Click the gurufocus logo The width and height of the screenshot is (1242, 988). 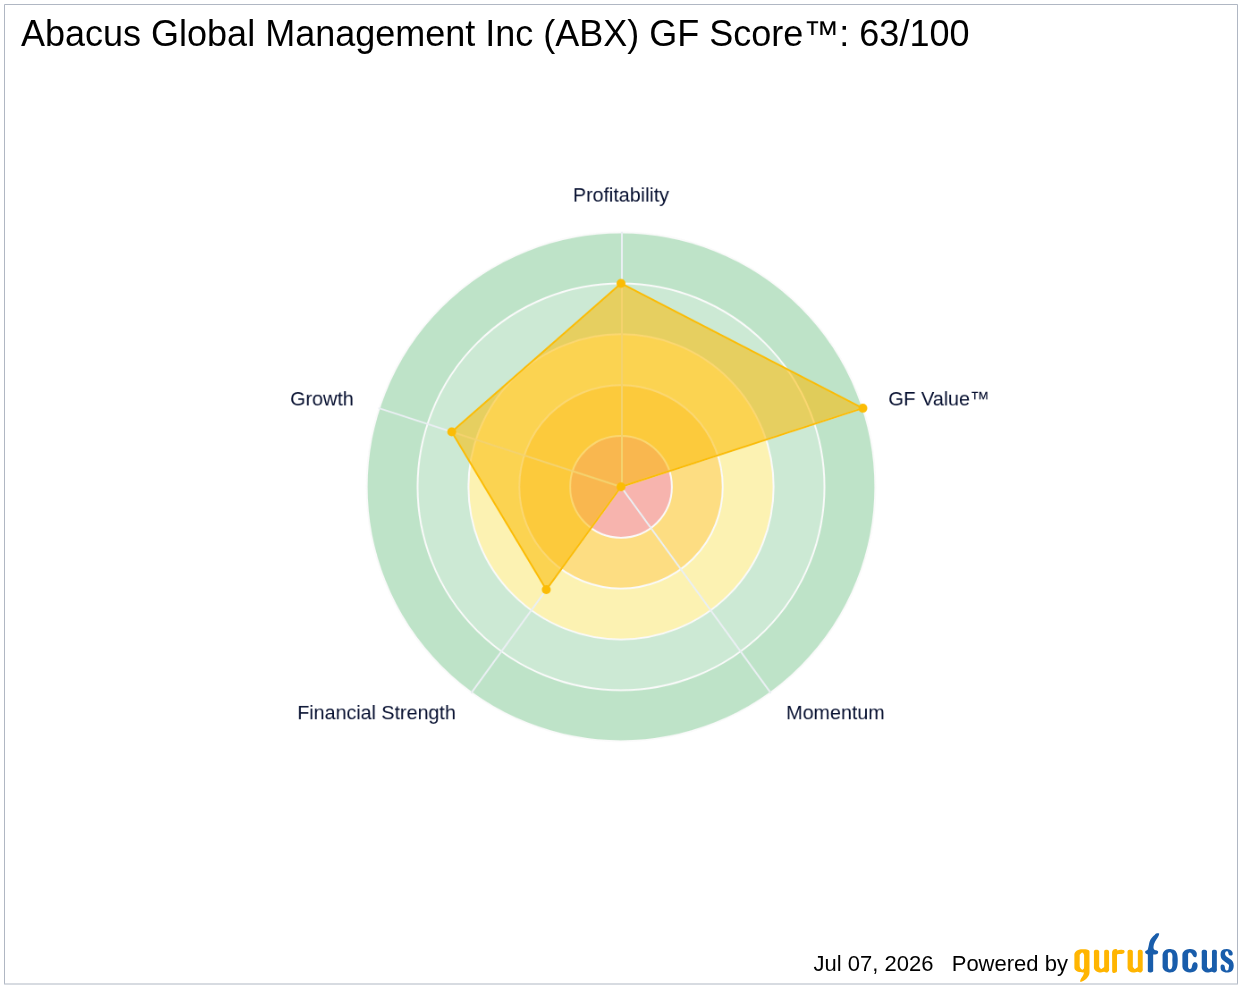coord(1153,958)
